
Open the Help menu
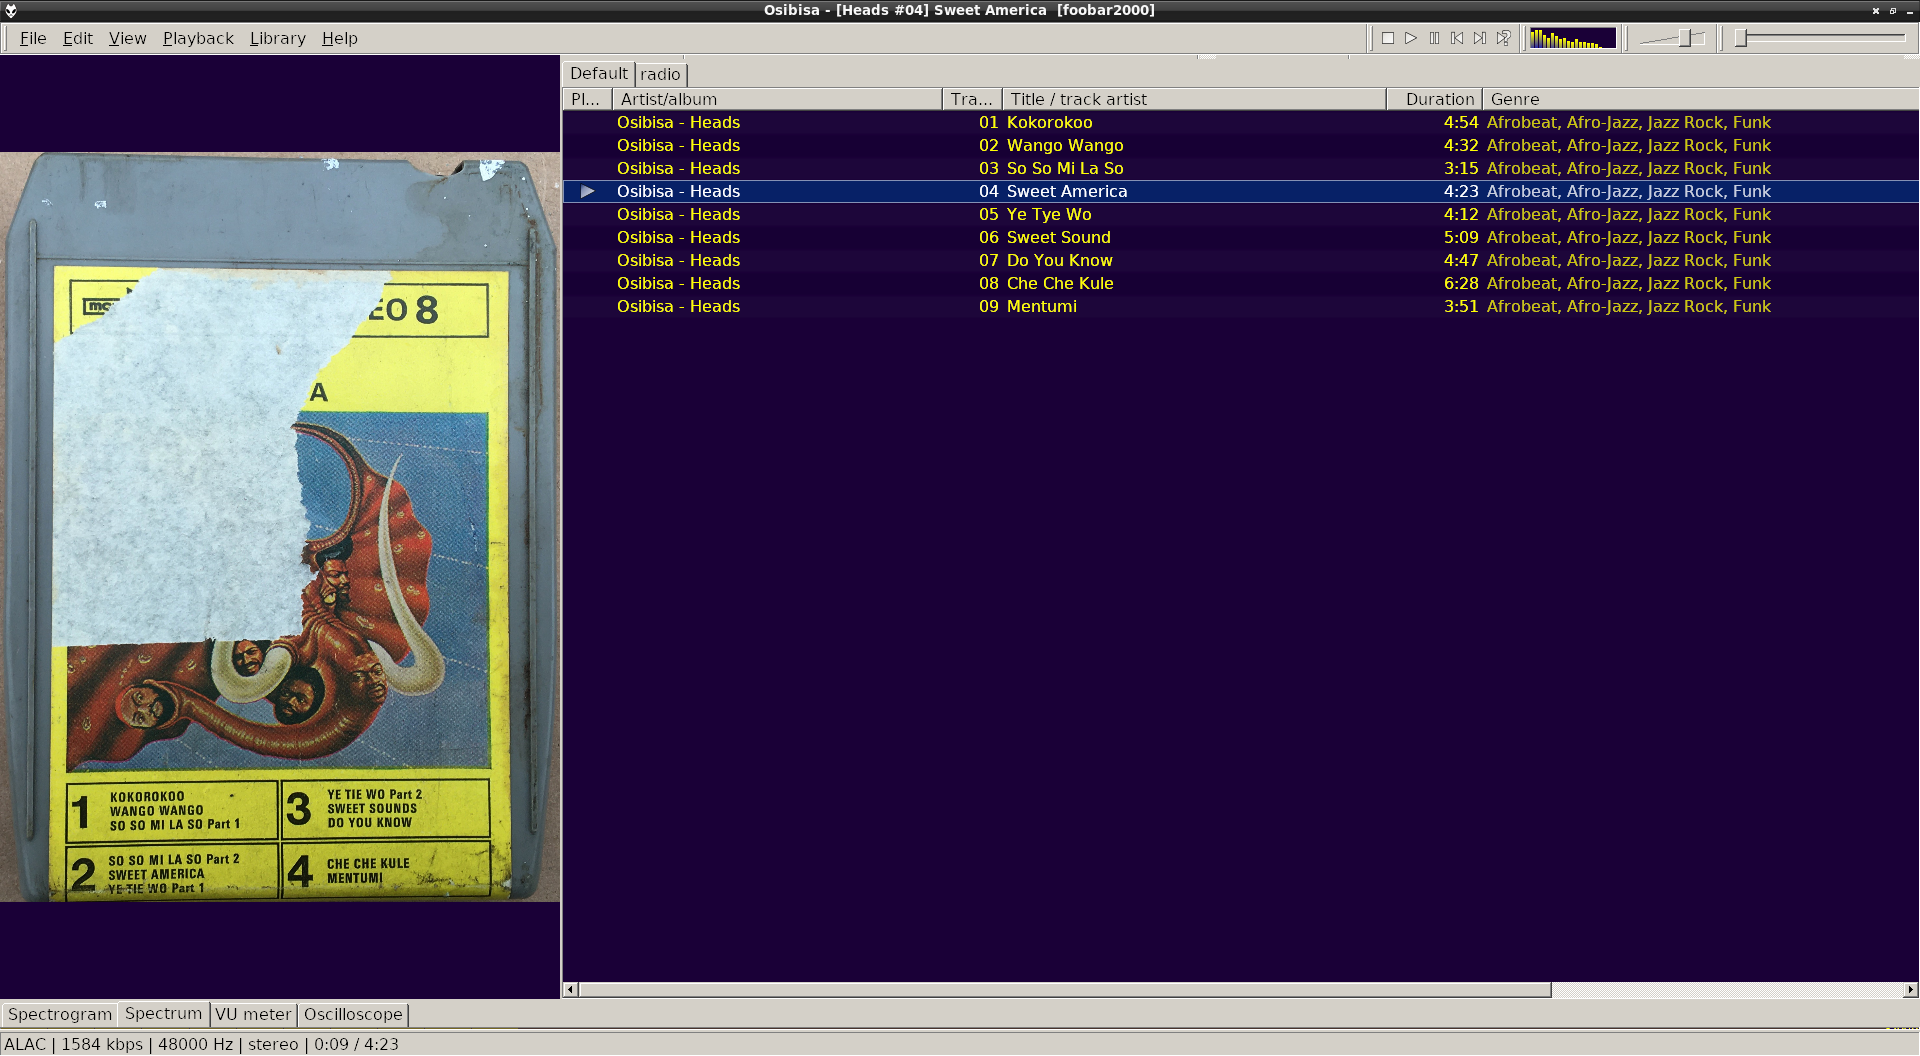point(339,38)
